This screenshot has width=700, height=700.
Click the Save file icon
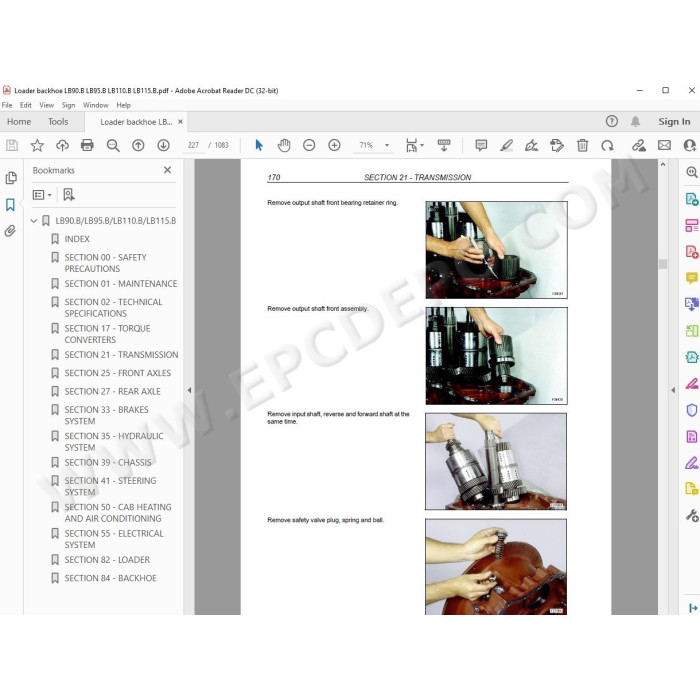(x=12, y=145)
